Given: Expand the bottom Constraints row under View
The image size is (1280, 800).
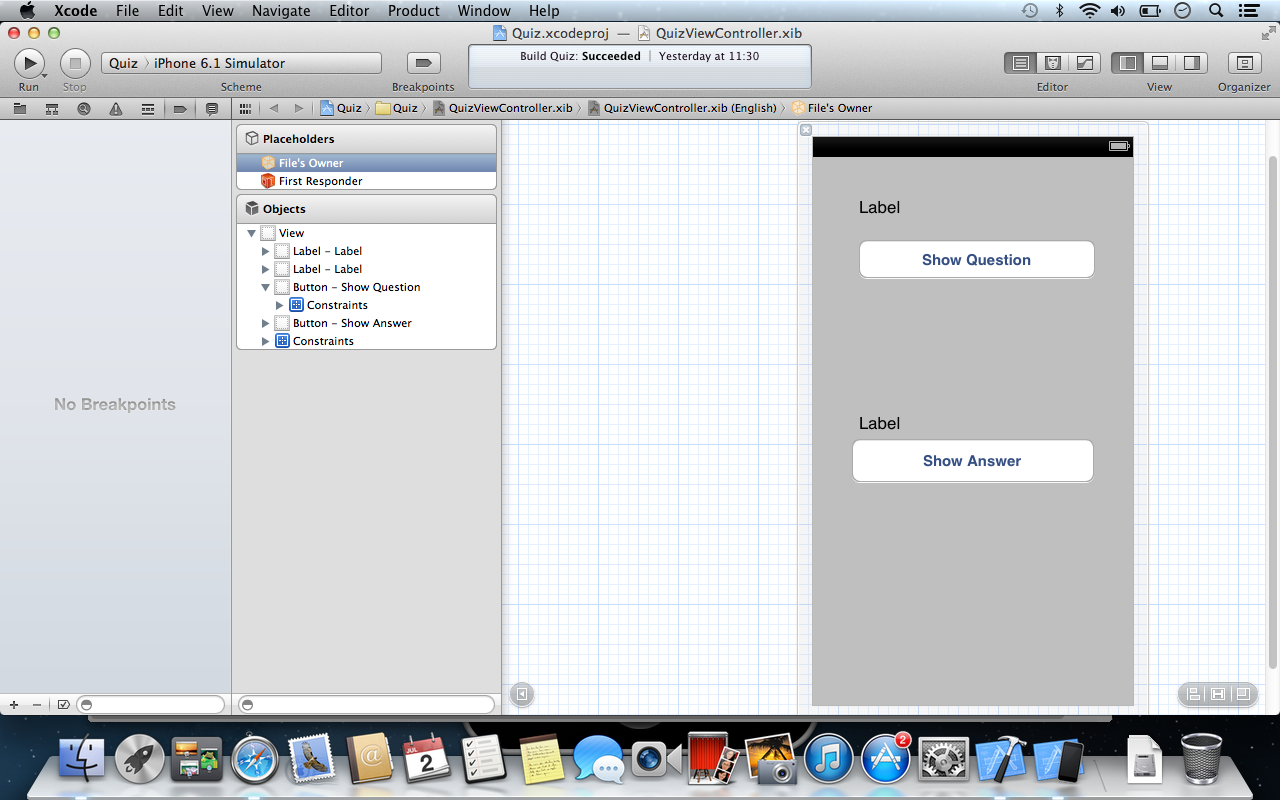Looking at the screenshot, I should click(x=266, y=341).
